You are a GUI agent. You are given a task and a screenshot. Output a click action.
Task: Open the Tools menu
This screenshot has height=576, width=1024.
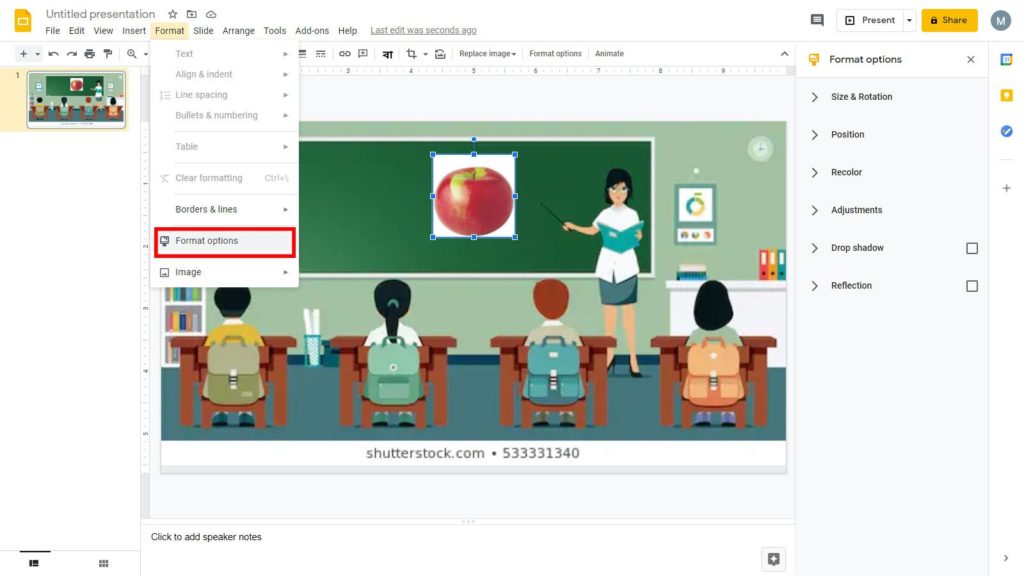(x=275, y=31)
